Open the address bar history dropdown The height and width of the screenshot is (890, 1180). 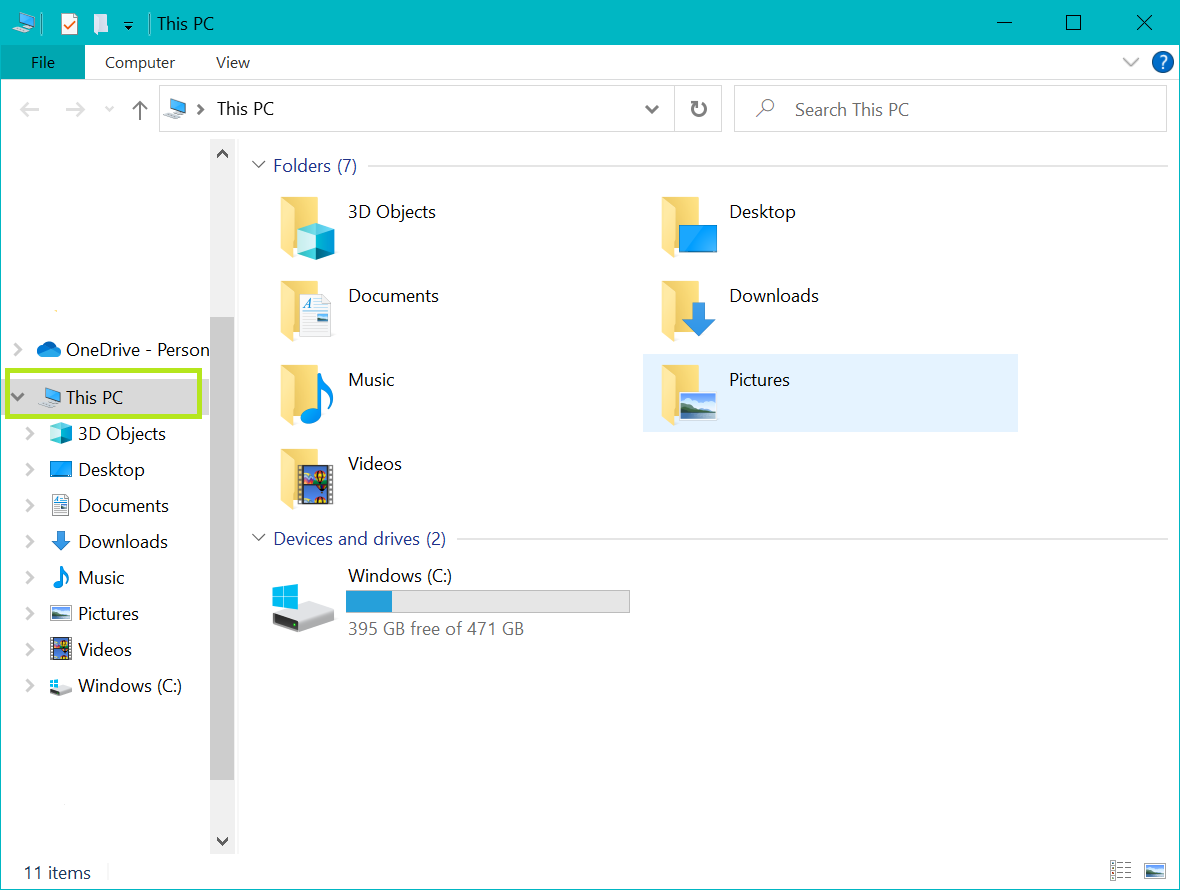(x=652, y=108)
